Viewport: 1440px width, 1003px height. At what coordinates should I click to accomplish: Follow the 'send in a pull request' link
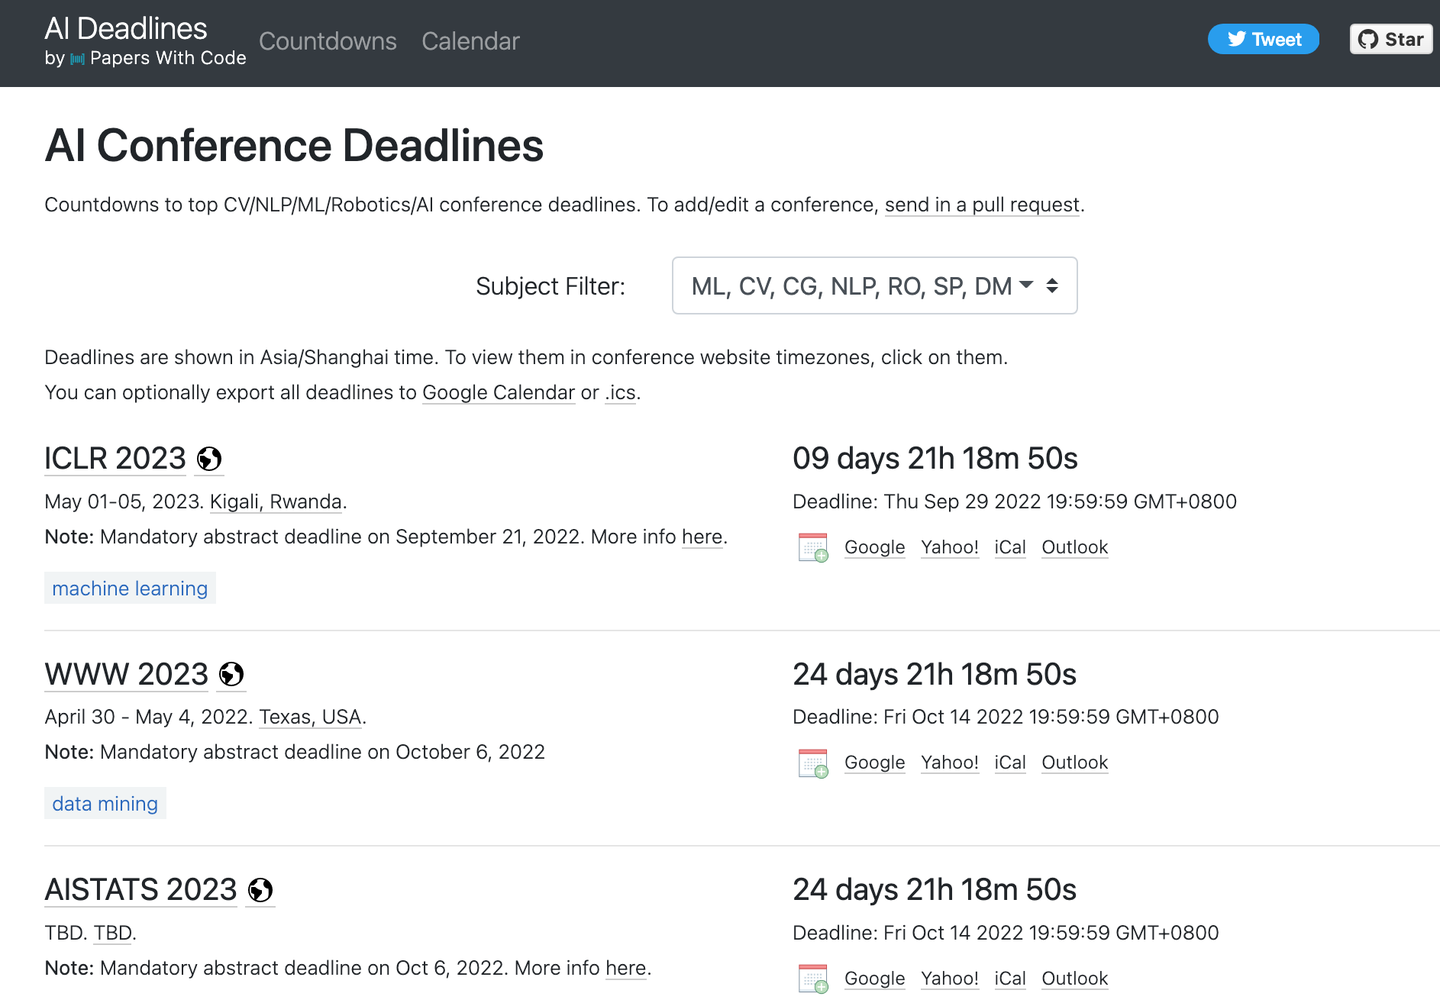(982, 205)
